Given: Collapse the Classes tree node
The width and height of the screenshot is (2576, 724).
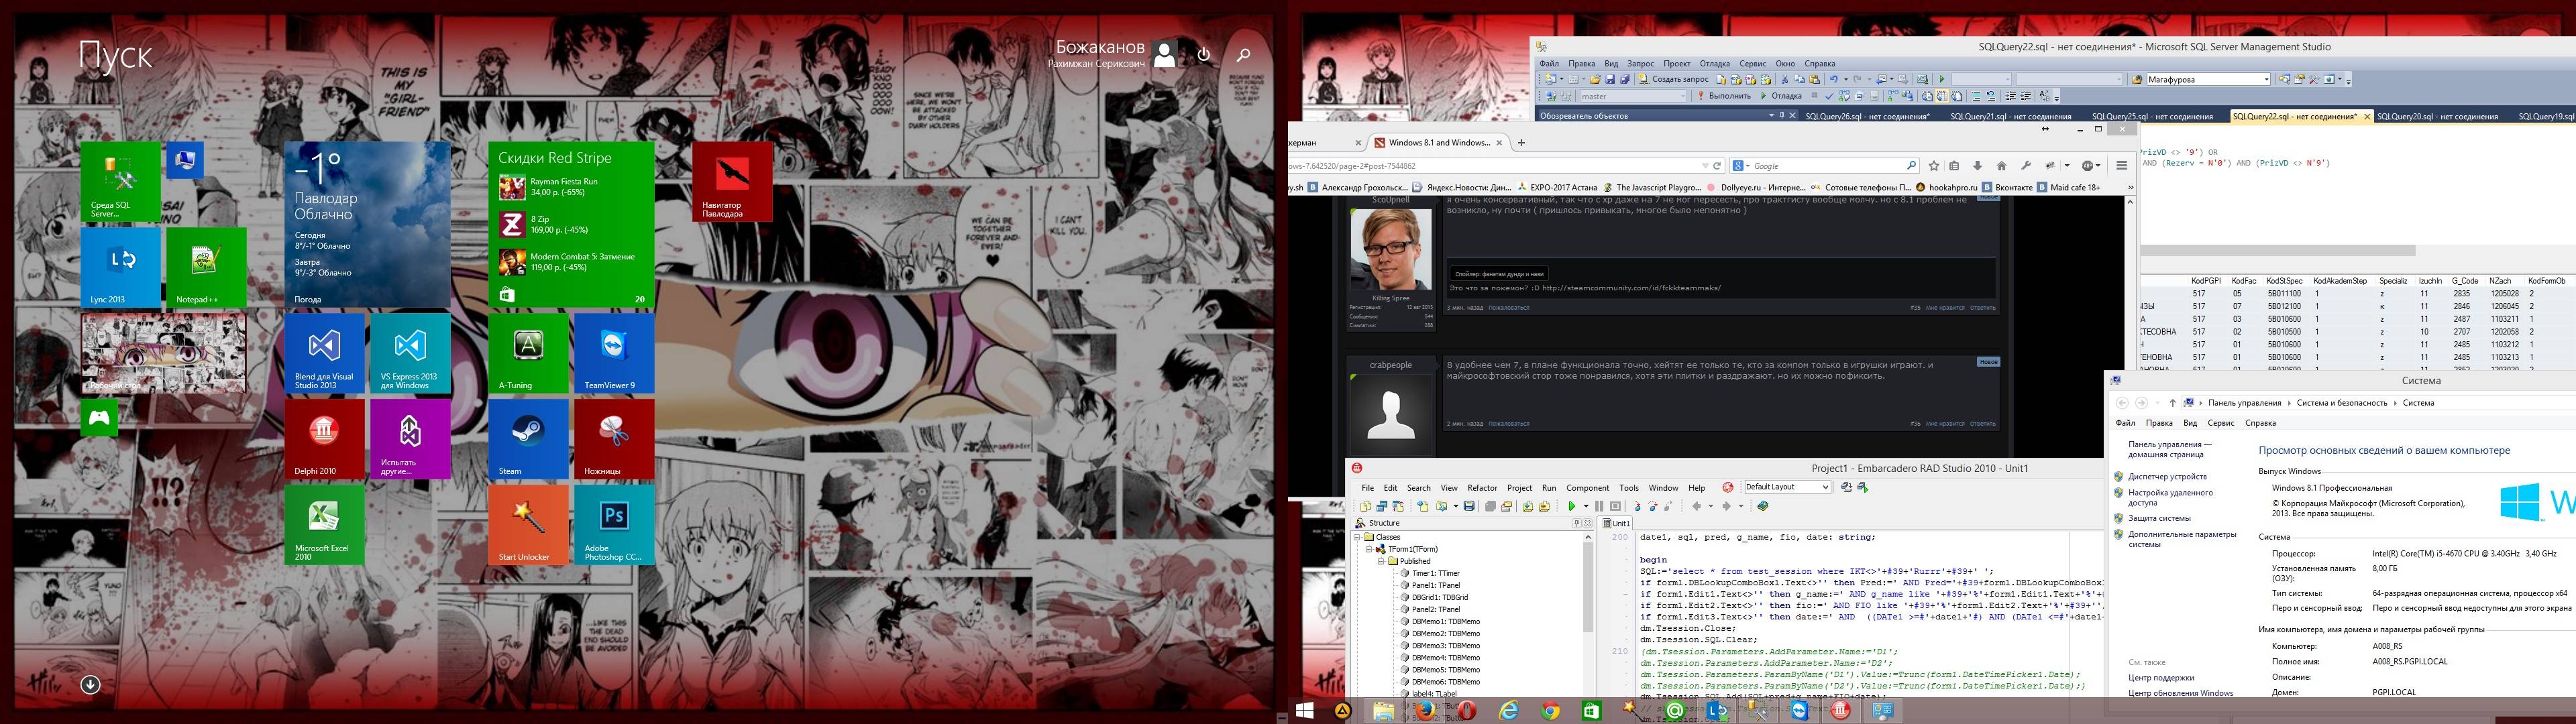Looking at the screenshot, I should (x=1358, y=537).
